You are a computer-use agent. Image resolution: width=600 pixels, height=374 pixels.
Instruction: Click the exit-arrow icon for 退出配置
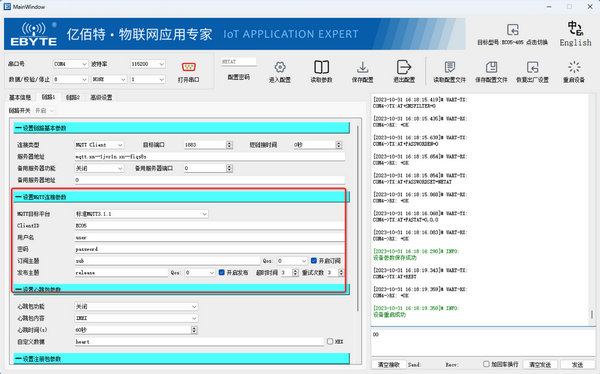pos(404,67)
